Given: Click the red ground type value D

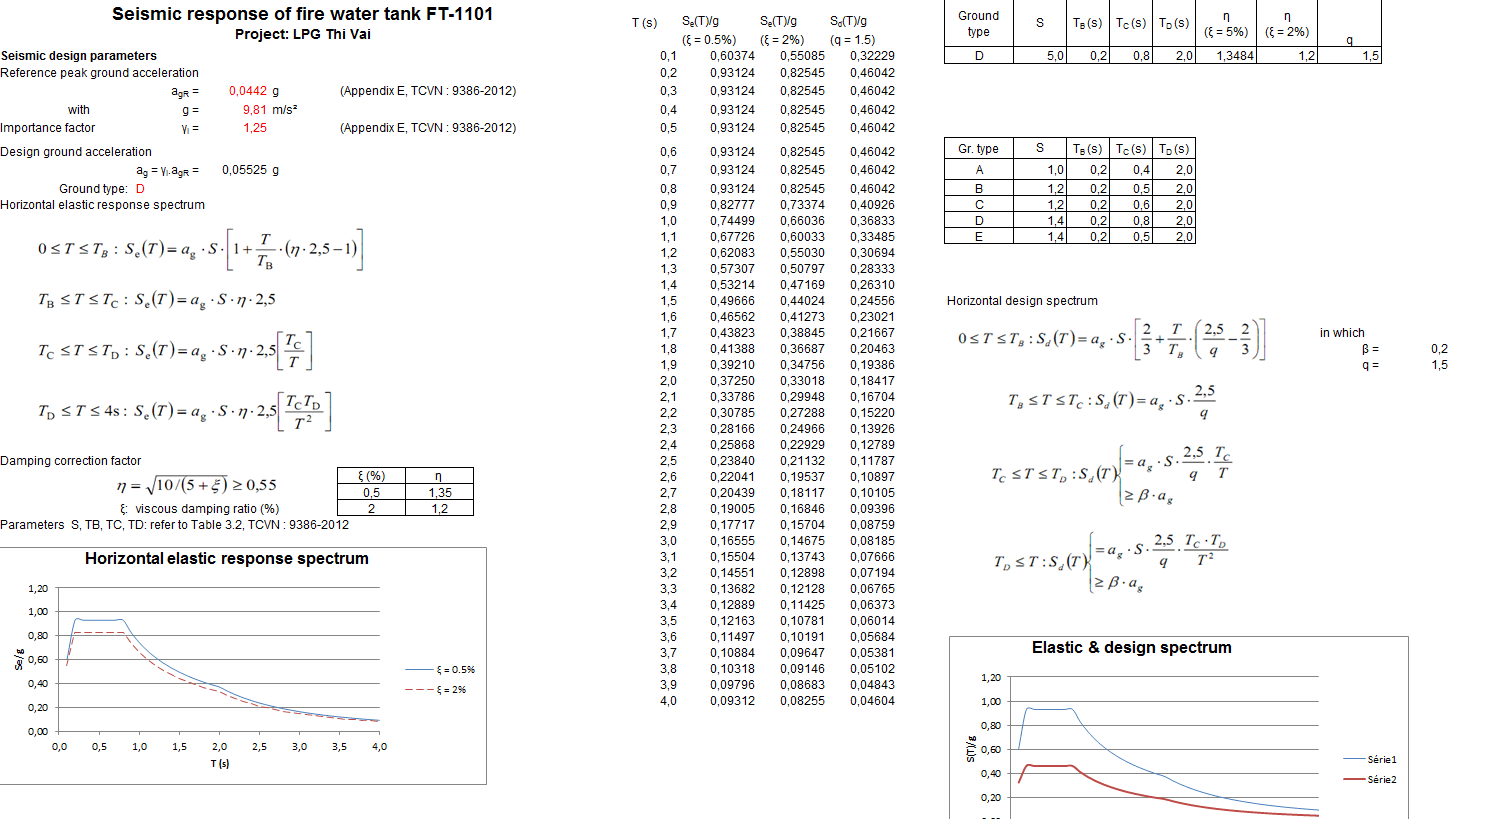Looking at the screenshot, I should coord(140,189).
